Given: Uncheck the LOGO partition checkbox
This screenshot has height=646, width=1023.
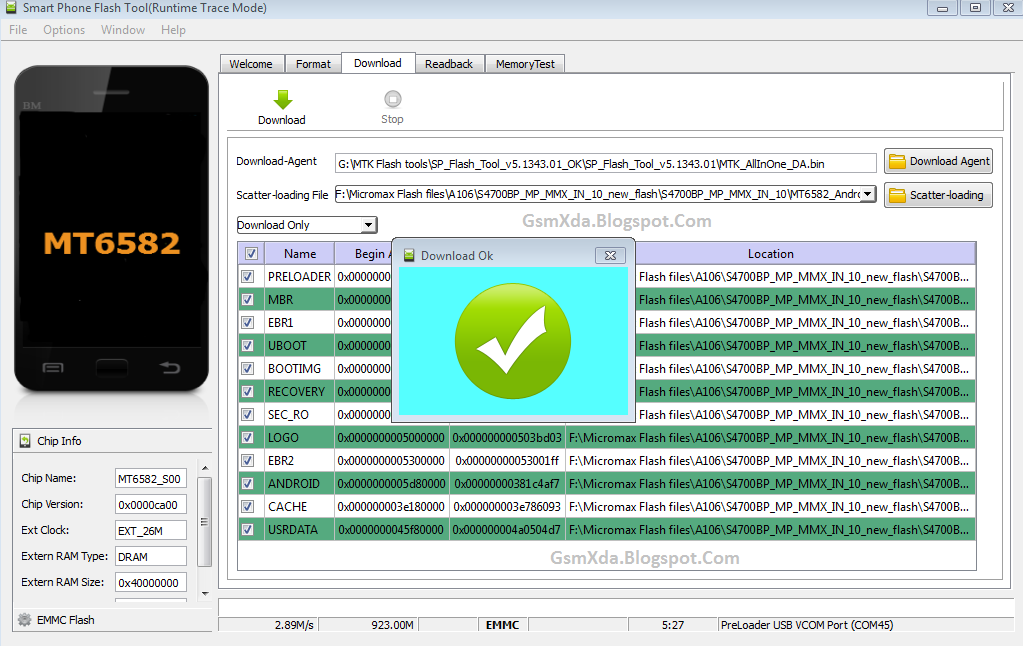Looking at the screenshot, I should coord(248,438).
